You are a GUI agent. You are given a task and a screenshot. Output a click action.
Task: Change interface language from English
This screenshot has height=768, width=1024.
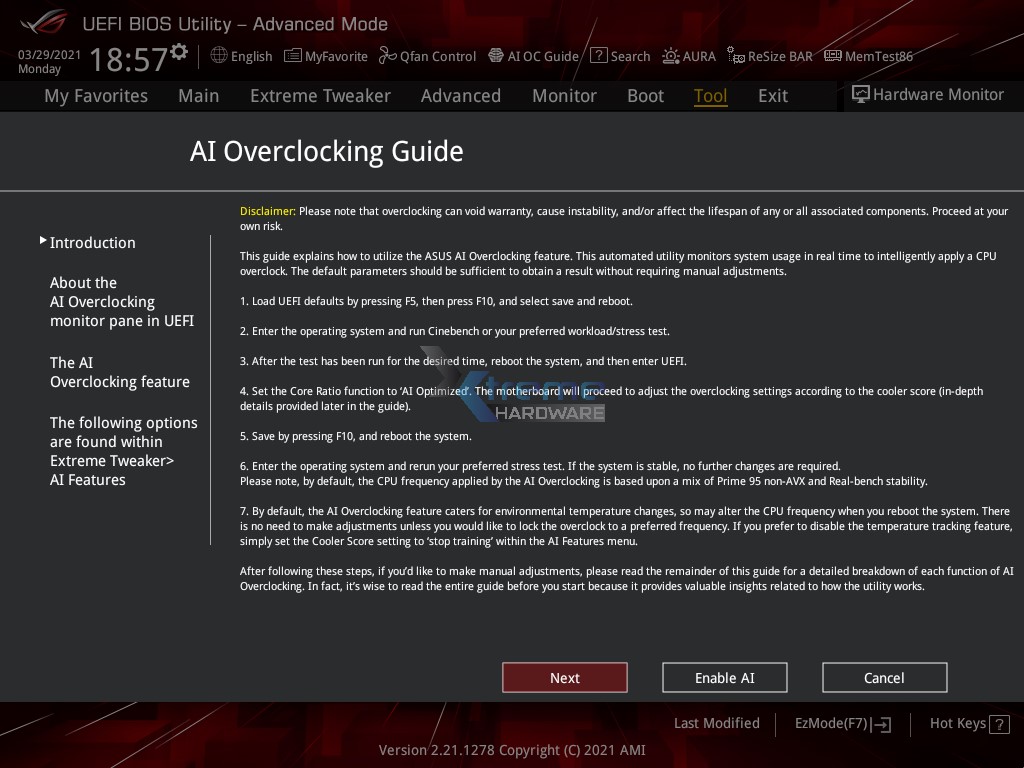(x=241, y=56)
